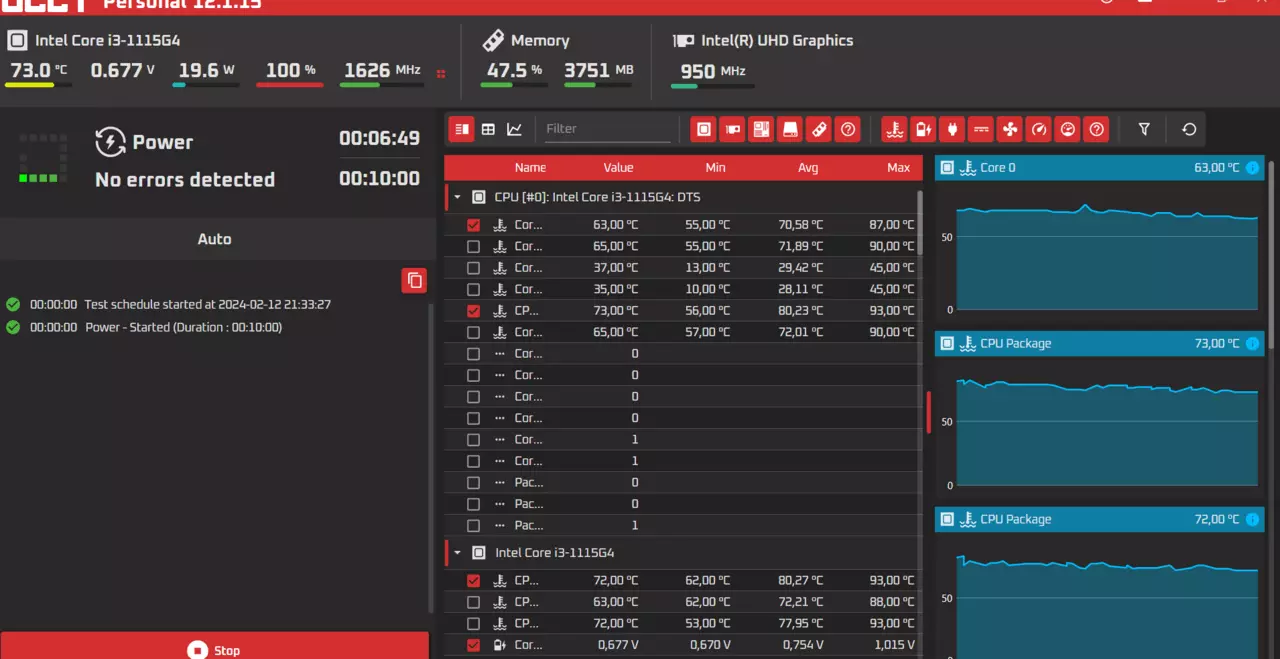The width and height of the screenshot is (1280, 659).
Task: Sort the table by the Value column
Action: point(618,168)
